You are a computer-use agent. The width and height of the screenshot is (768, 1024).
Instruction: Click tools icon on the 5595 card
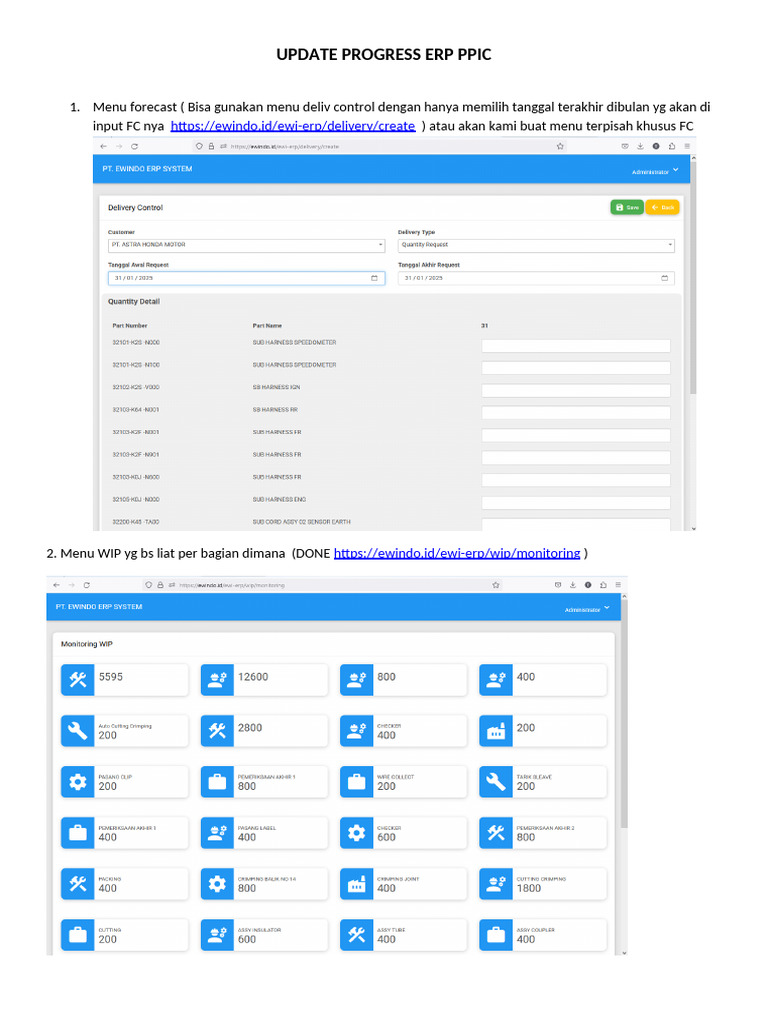(x=78, y=680)
